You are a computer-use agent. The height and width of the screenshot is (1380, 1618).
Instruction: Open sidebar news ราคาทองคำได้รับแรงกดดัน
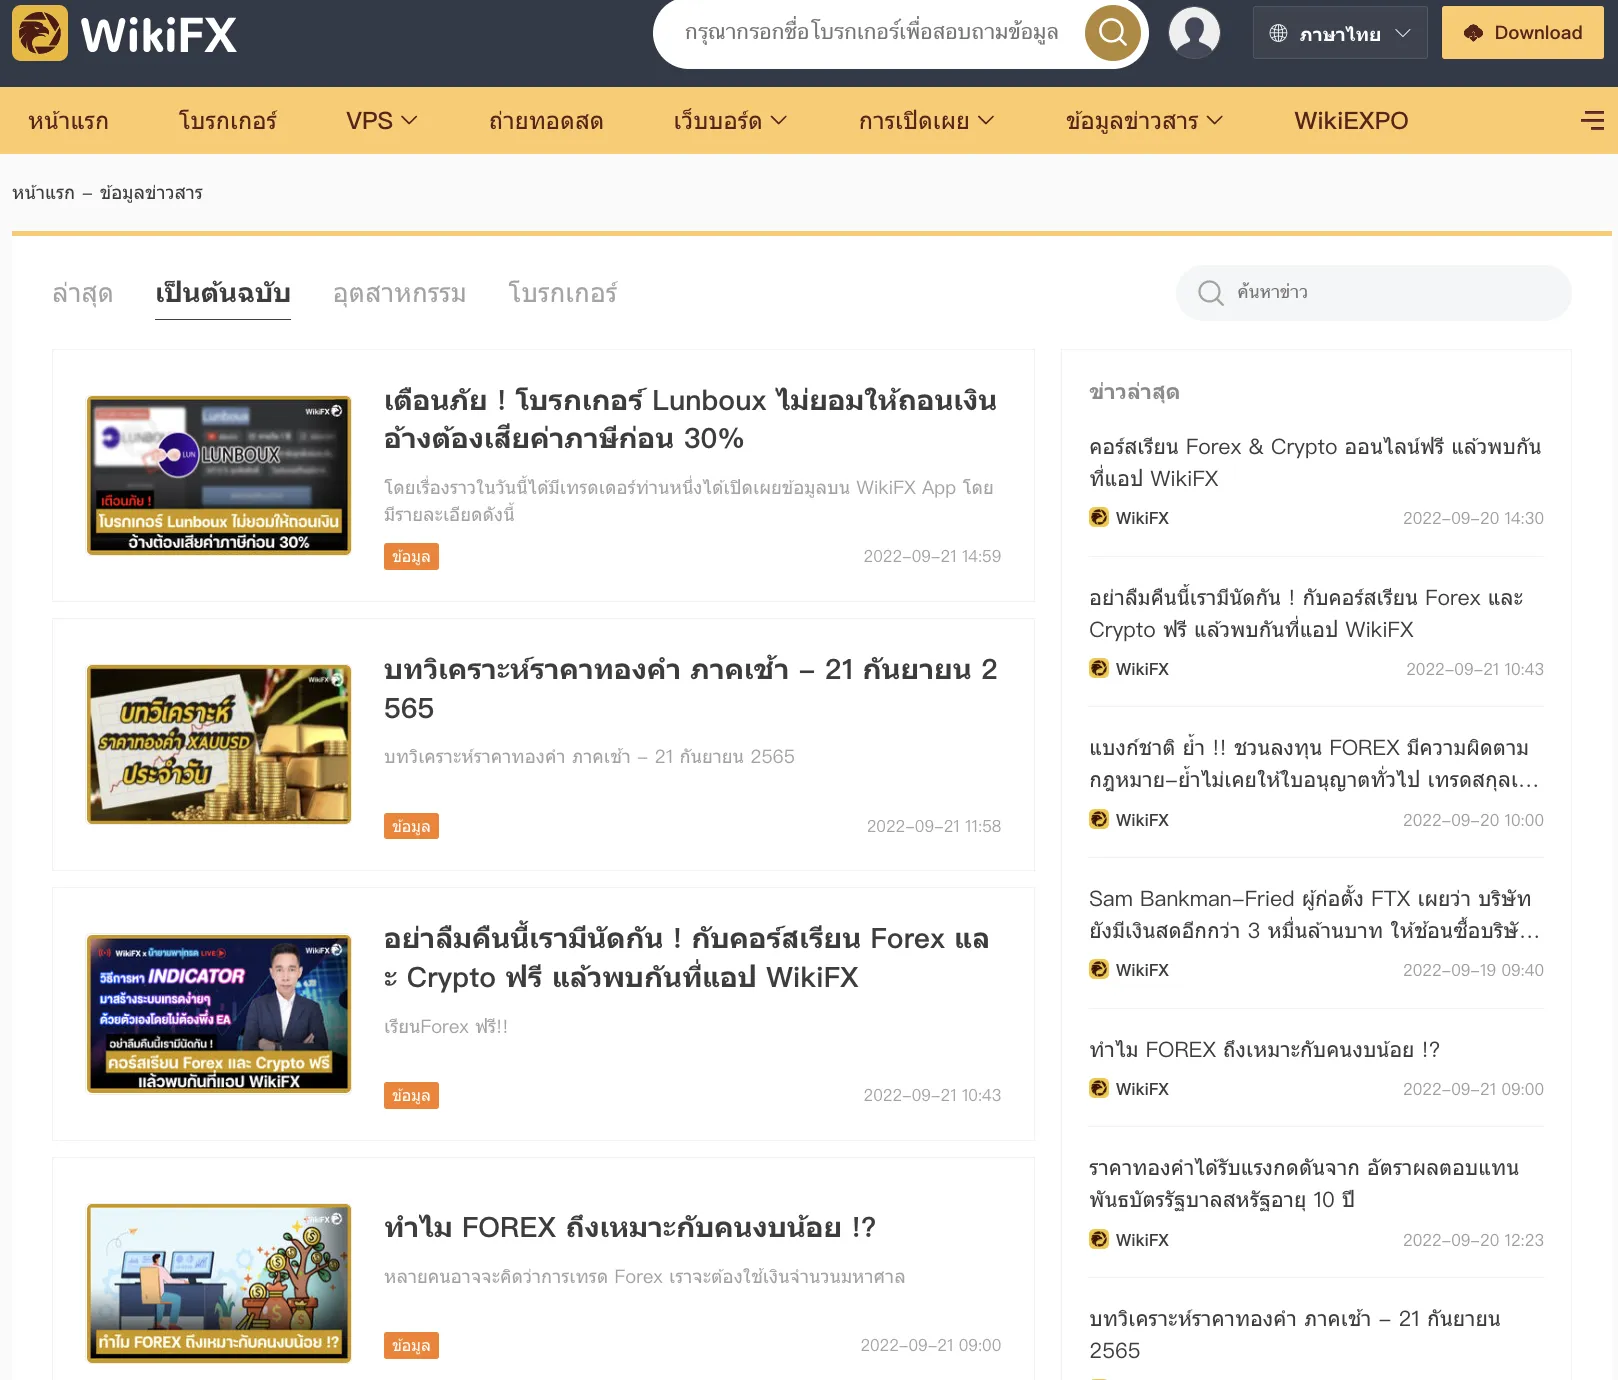(x=1304, y=1184)
